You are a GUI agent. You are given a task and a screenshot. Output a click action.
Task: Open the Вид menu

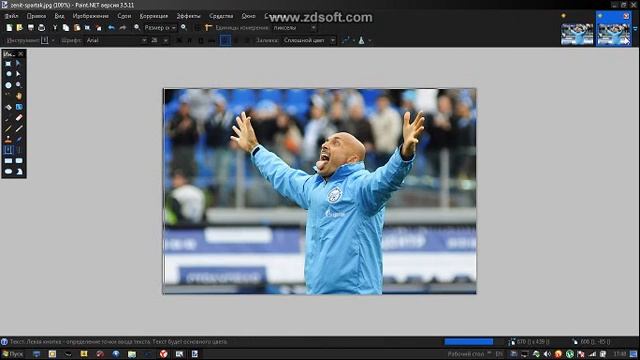pos(59,16)
